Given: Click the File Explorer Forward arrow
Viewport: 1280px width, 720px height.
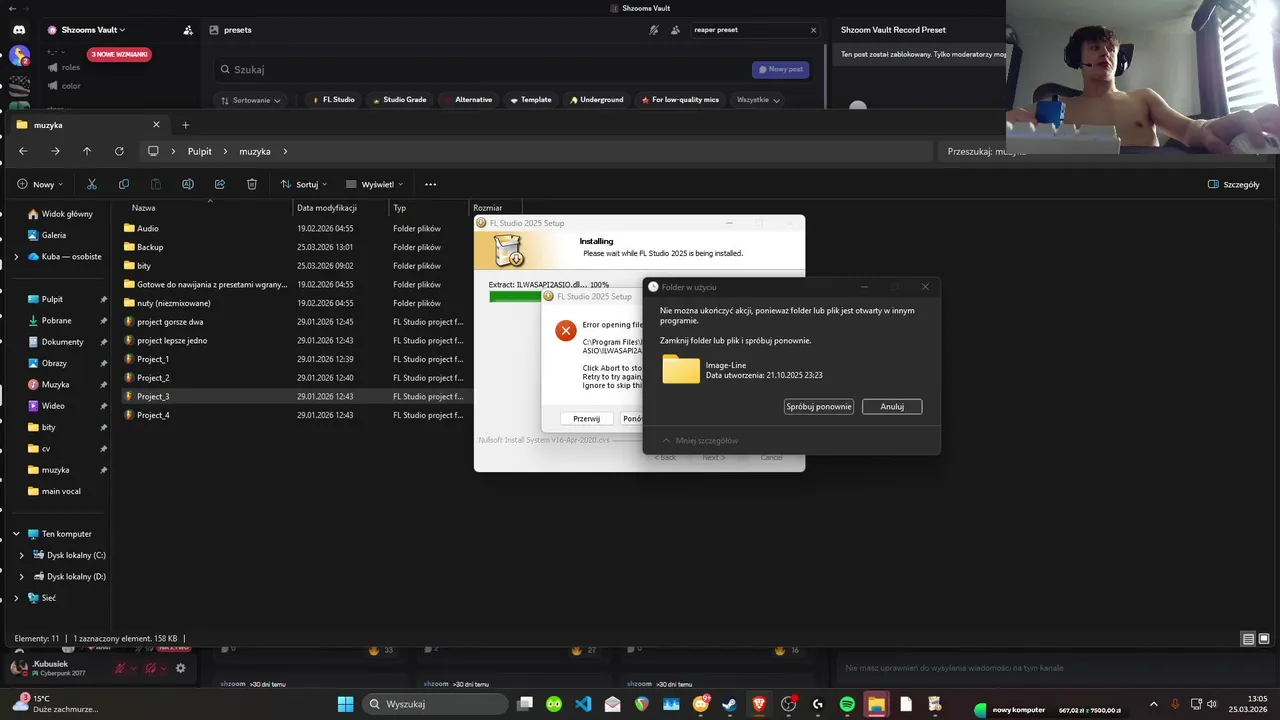Looking at the screenshot, I should [x=55, y=151].
